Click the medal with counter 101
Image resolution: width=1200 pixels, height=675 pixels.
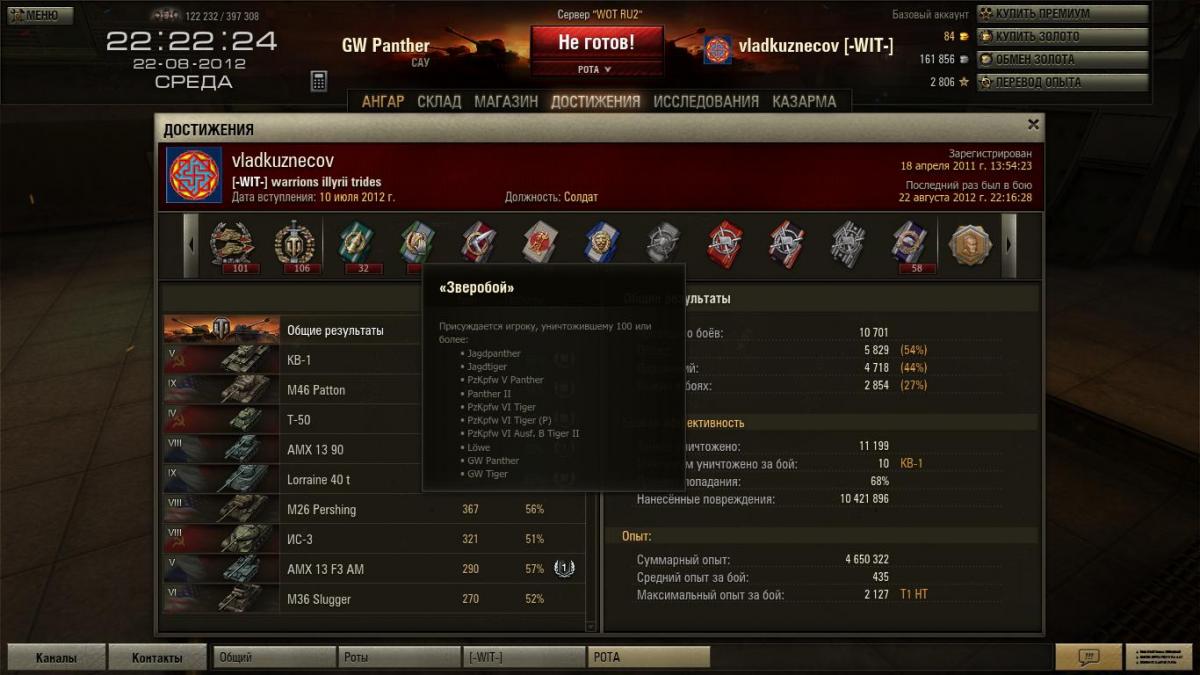[x=232, y=244]
